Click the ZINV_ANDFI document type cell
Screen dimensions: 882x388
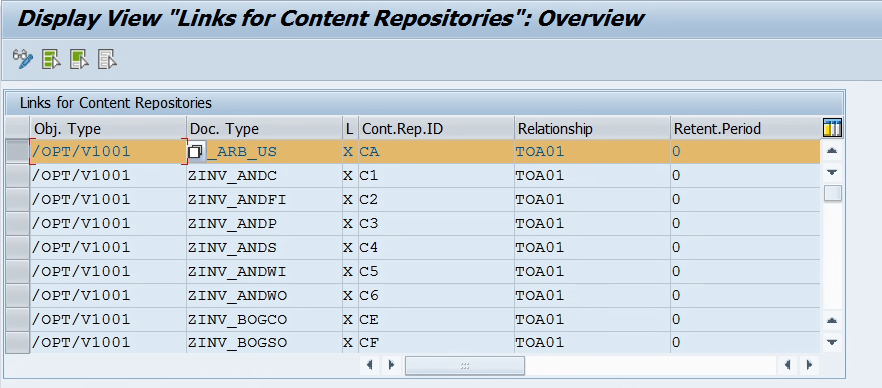click(264, 200)
